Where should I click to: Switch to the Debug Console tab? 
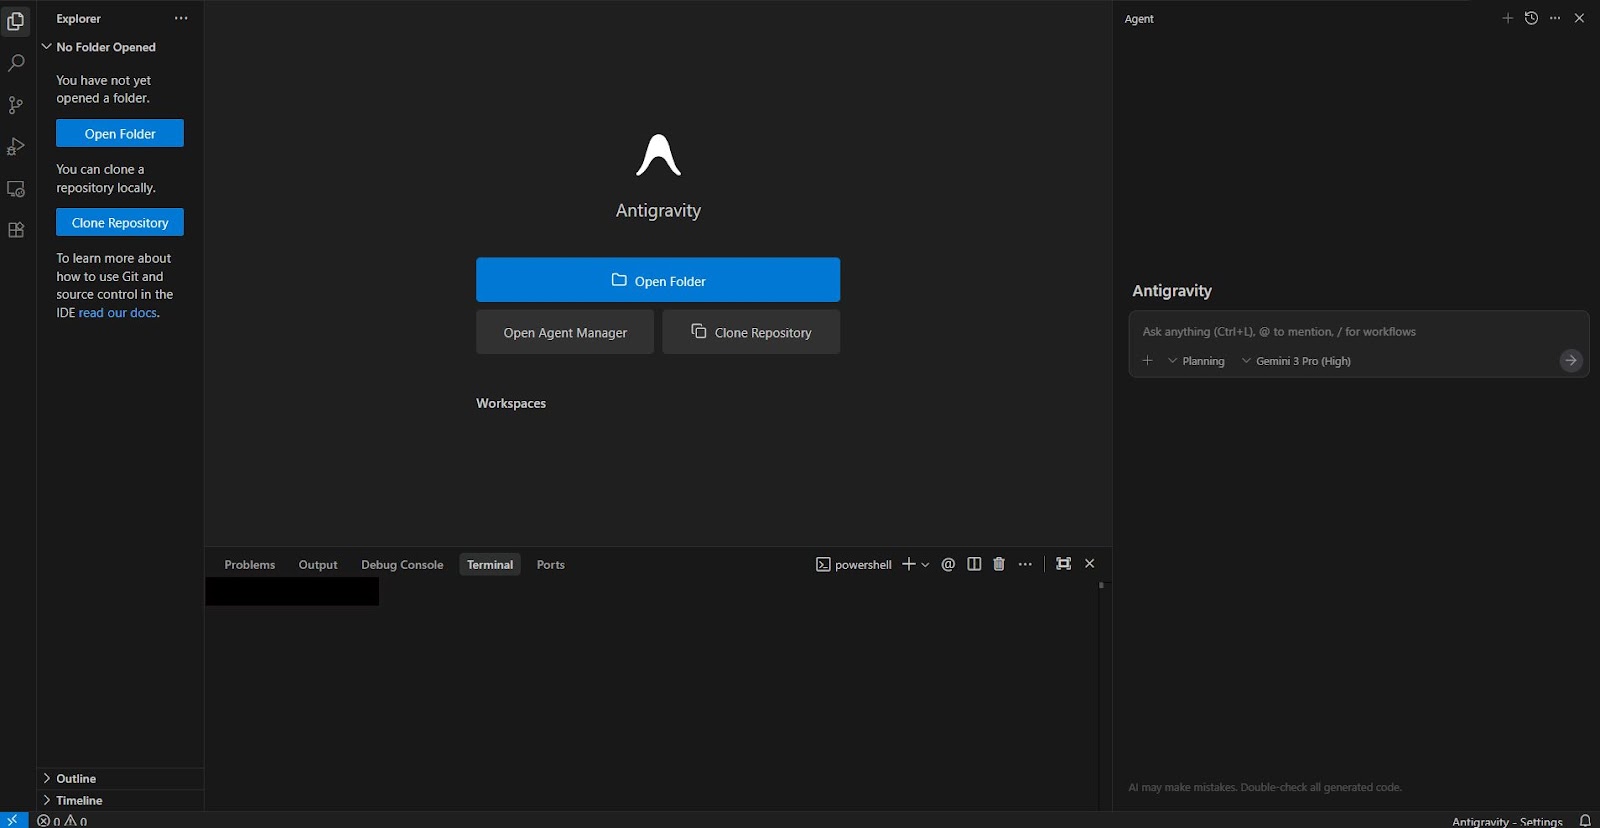402,565
